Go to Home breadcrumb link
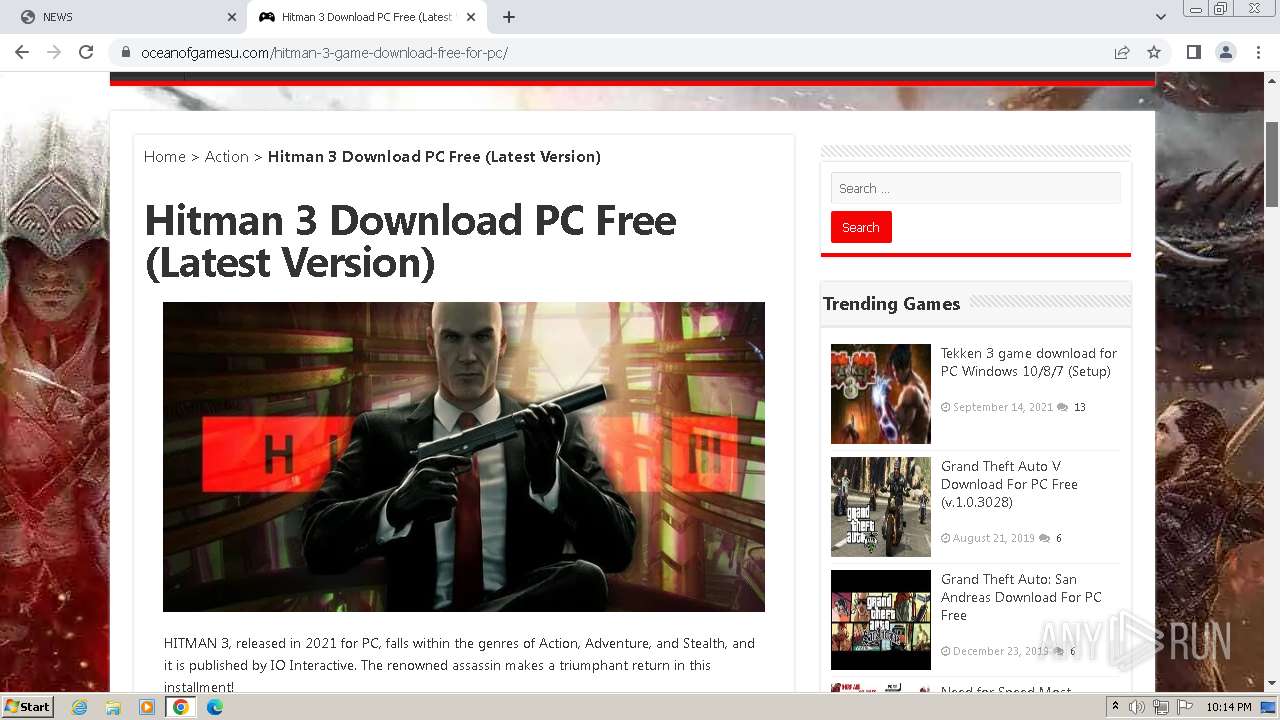1280x720 pixels. click(x=164, y=156)
